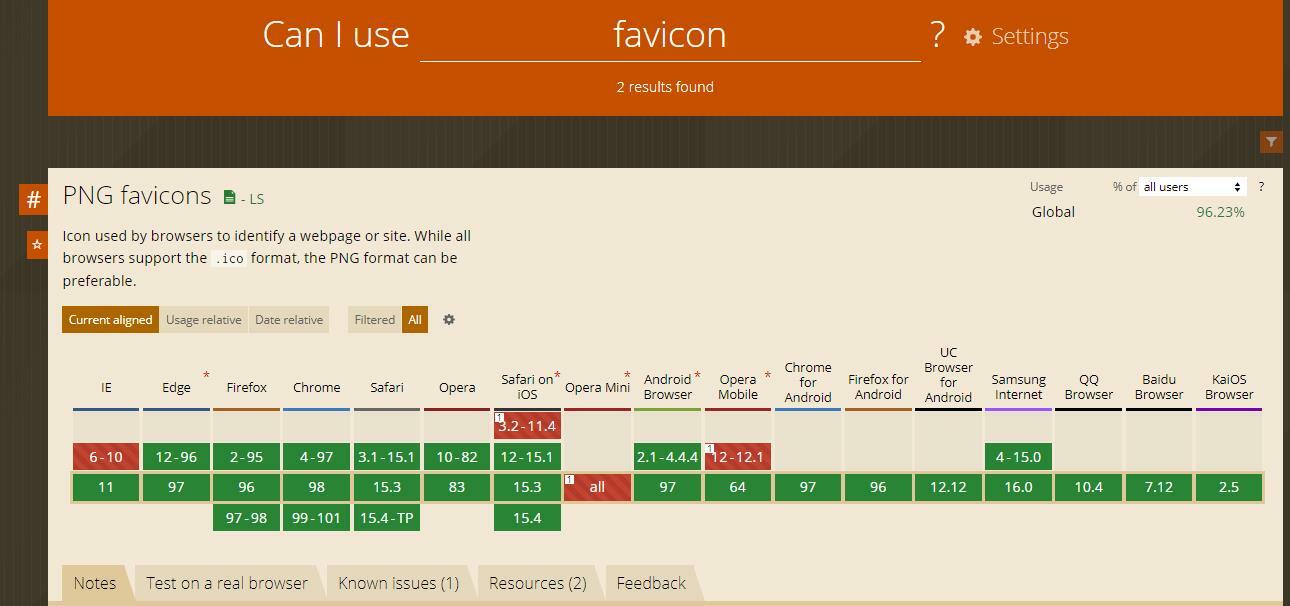Image resolution: width=1290 pixels, height=606 pixels.
Task: Switch to Date relative view
Action: (289, 320)
